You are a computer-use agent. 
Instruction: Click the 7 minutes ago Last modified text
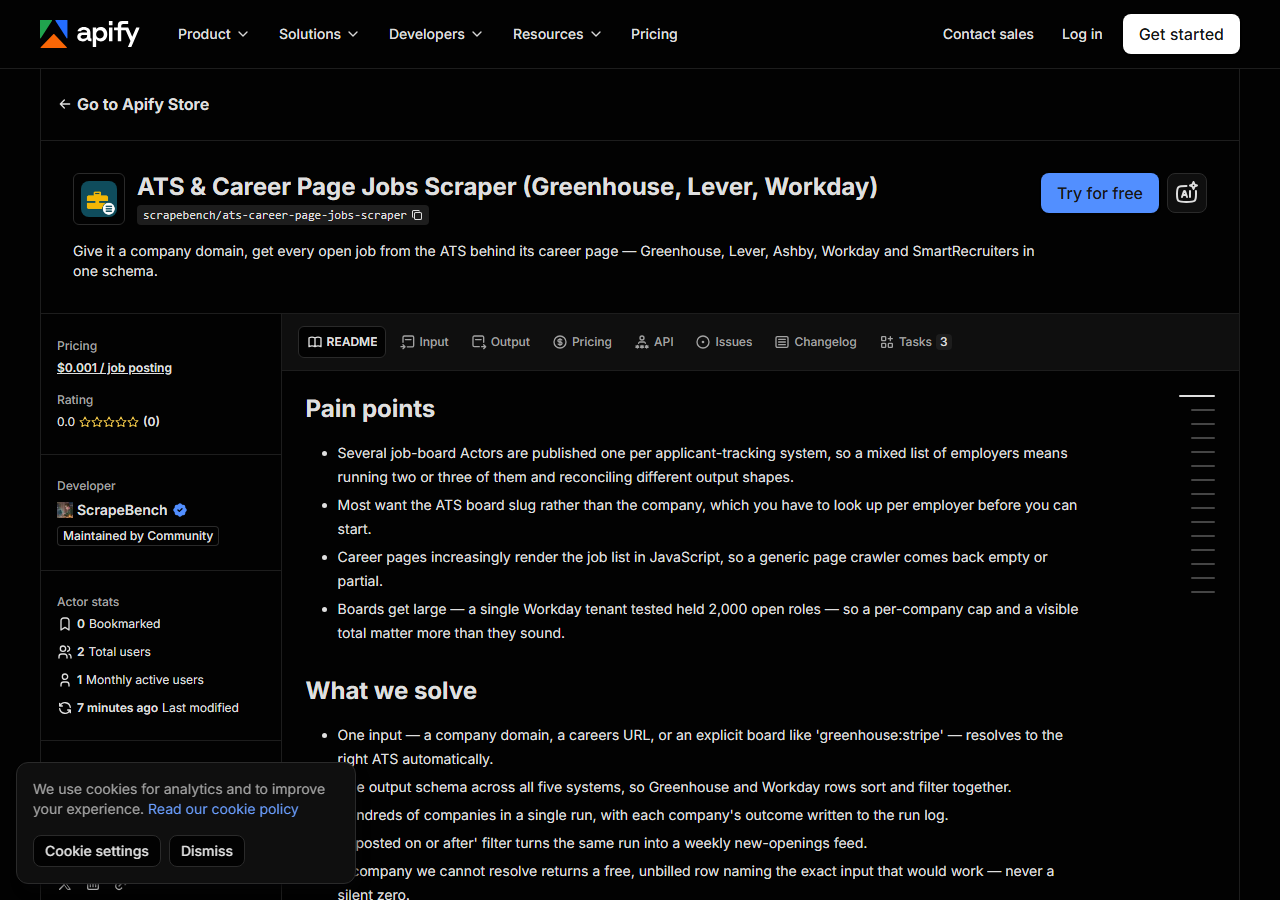coord(158,708)
